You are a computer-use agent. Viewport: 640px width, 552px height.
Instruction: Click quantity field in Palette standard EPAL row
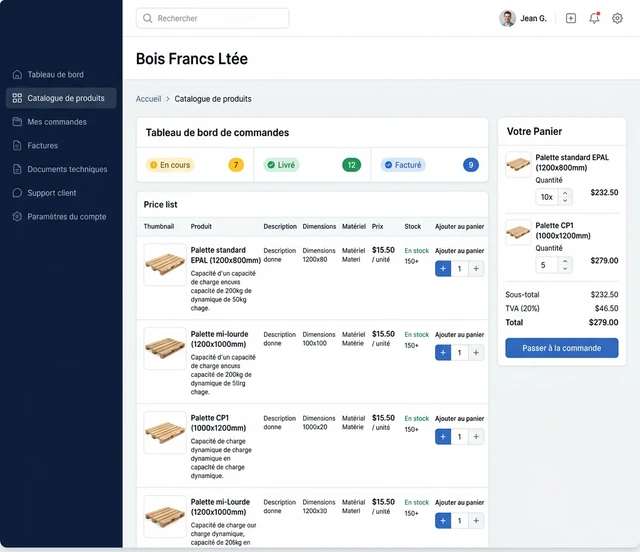(x=460, y=269)
